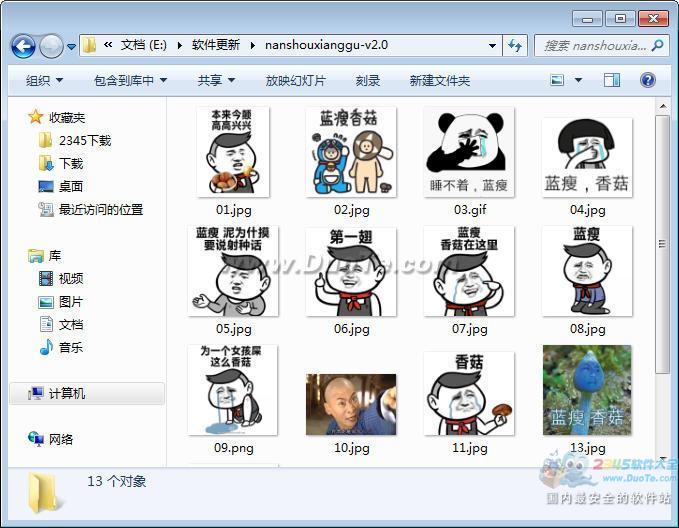Screen dimensions: 679x528
Task: Open the 文档 library
Action: click(x=61, y=324)
